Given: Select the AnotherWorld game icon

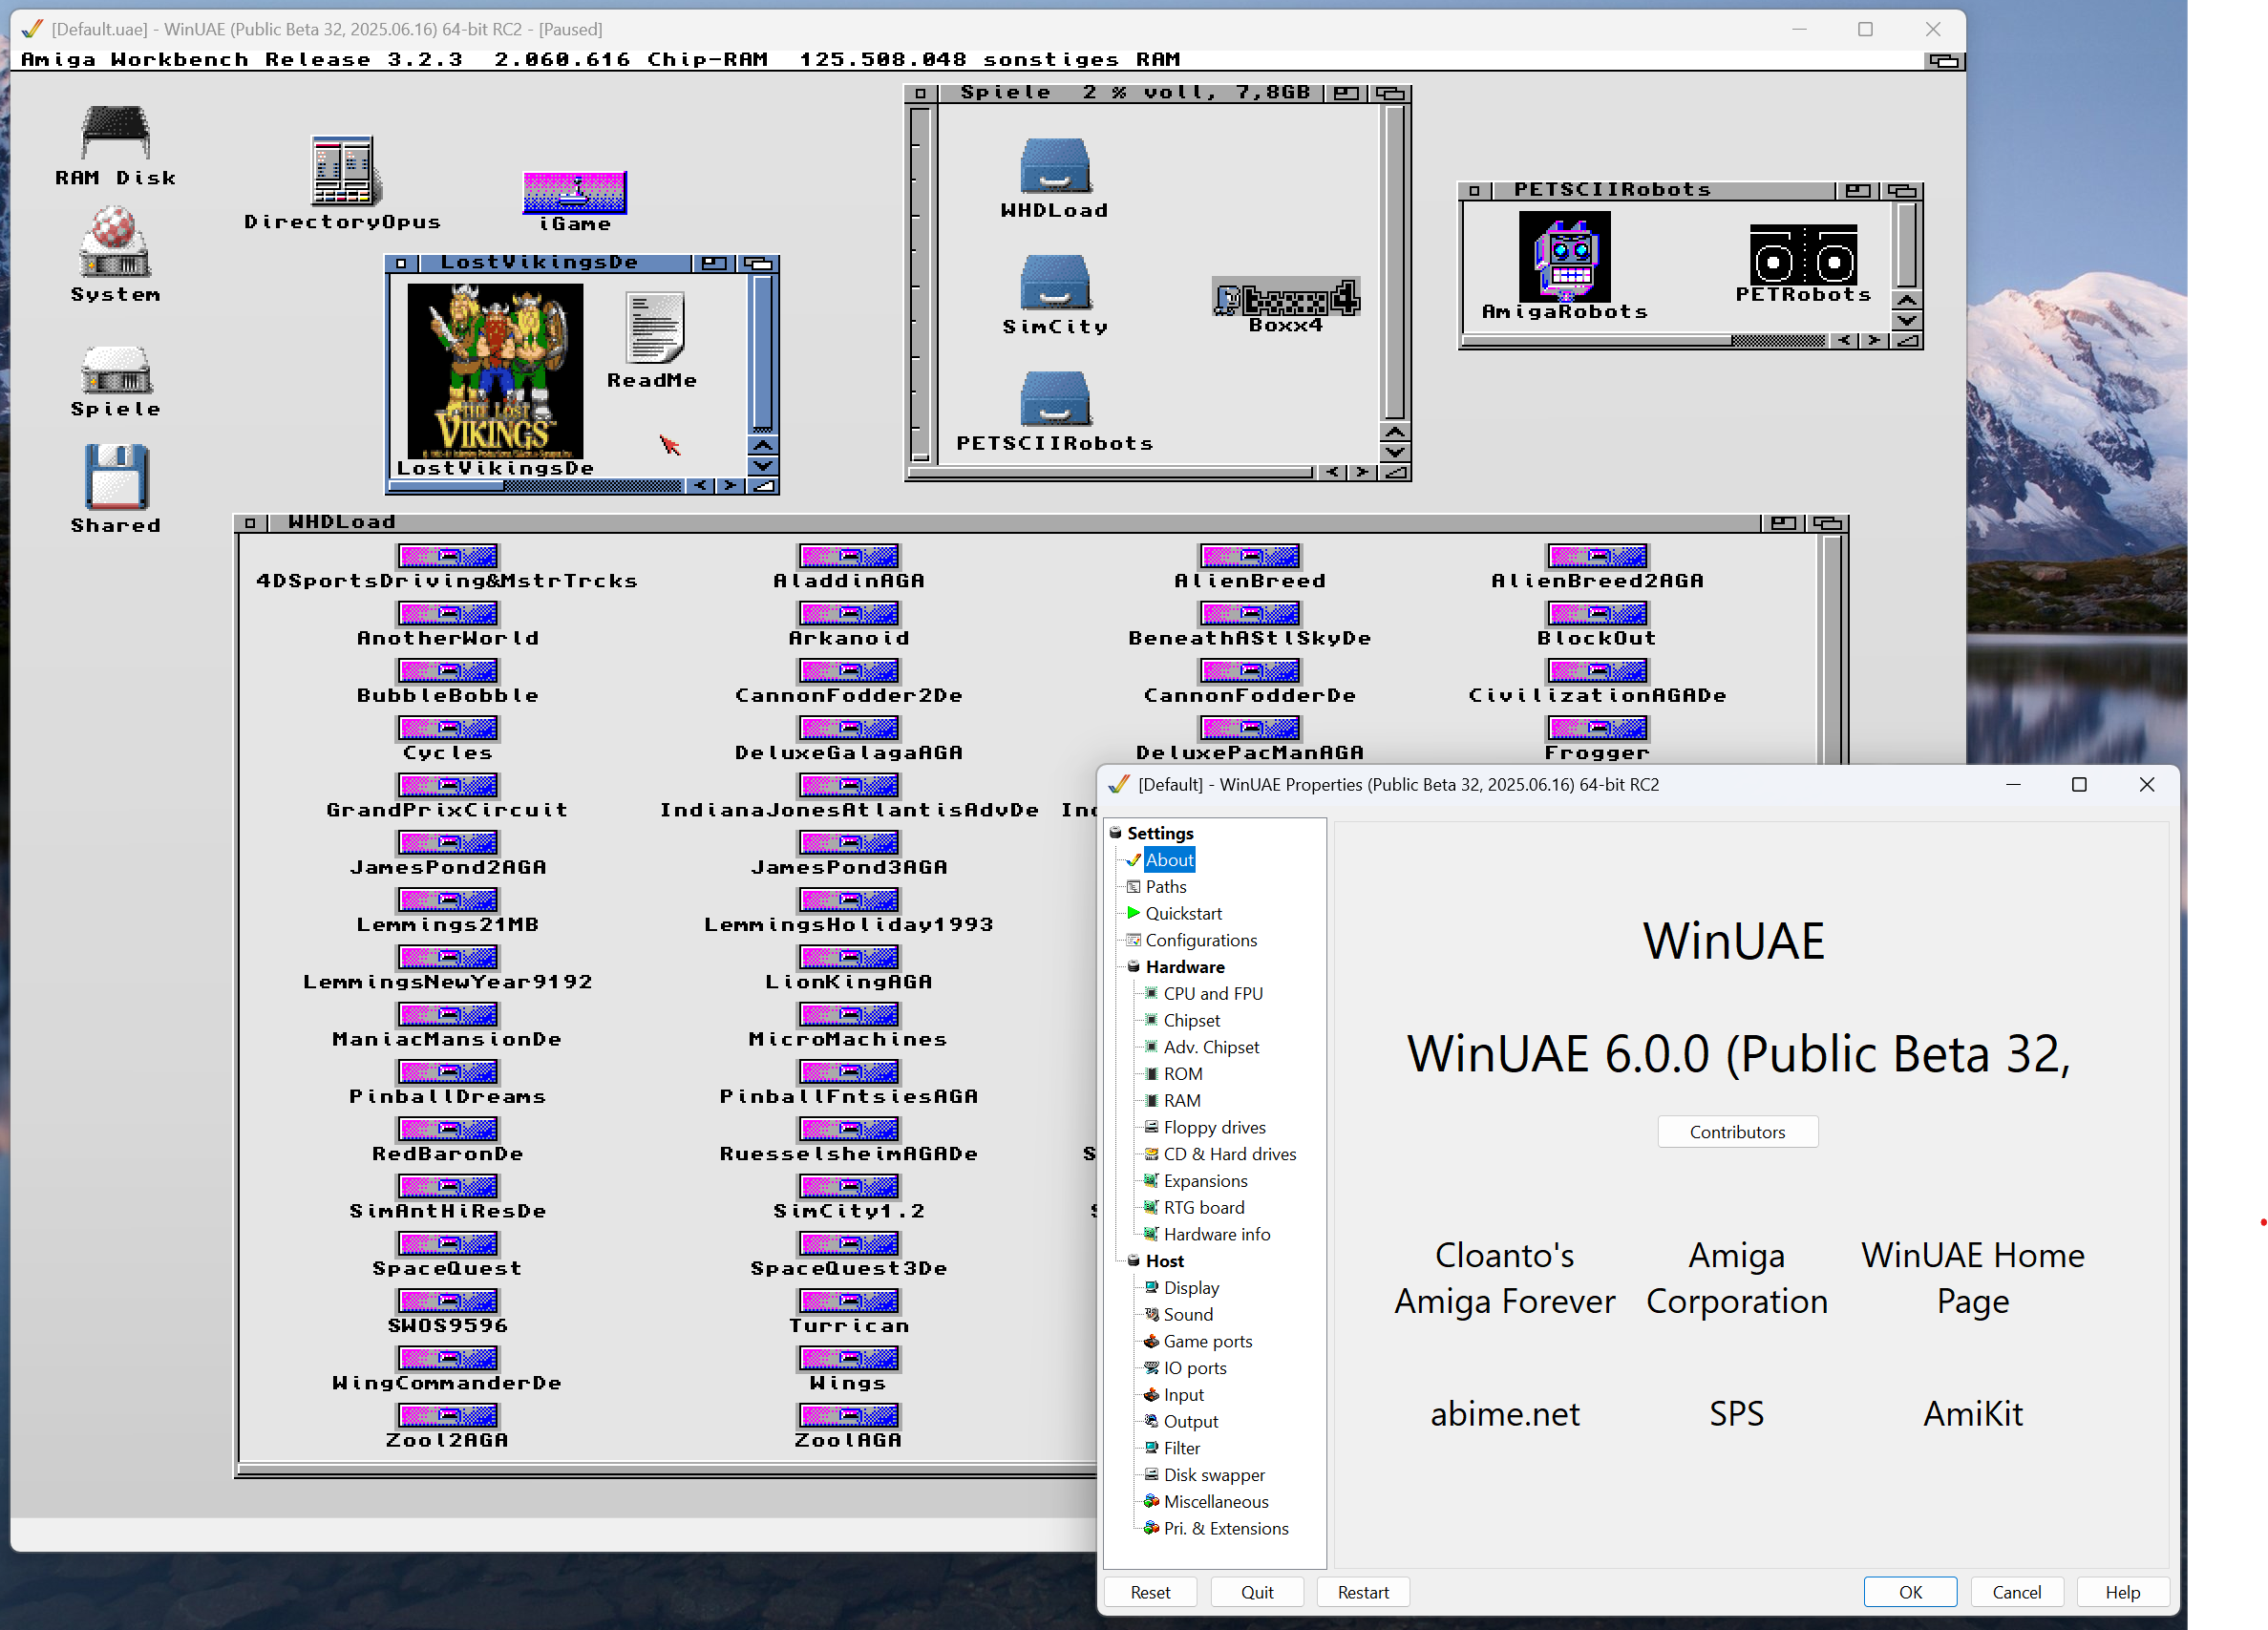Looking at the screenshot, I should [447, 614].
